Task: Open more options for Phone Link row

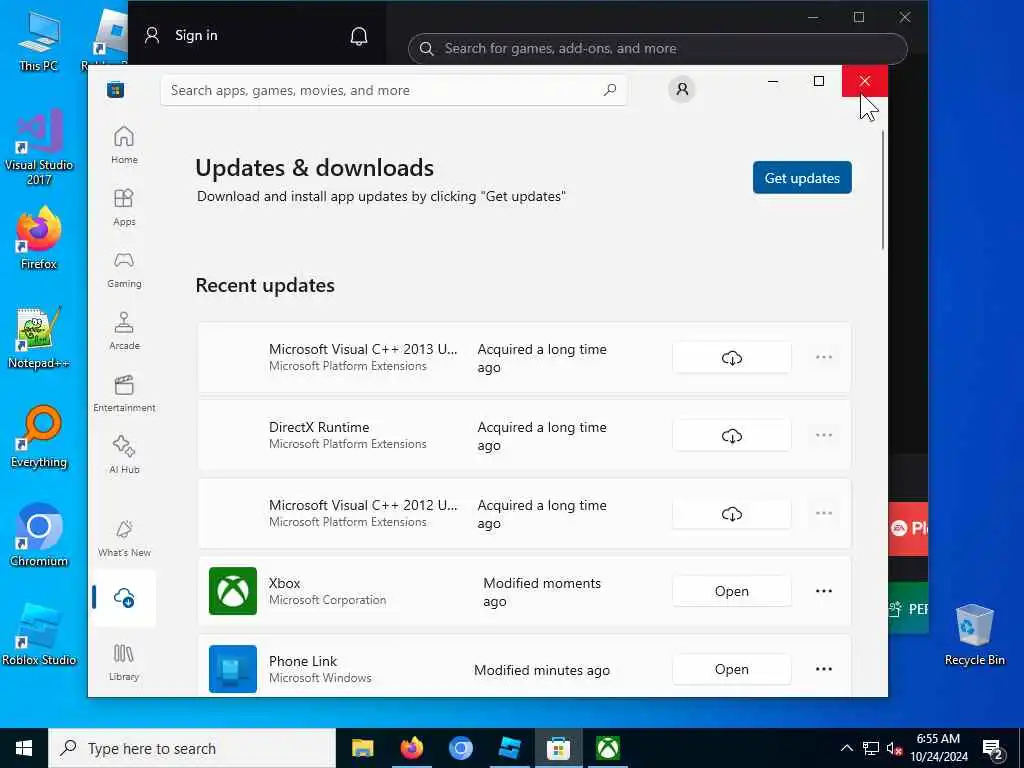Action: pyautogui.click(x=824, y=669)
